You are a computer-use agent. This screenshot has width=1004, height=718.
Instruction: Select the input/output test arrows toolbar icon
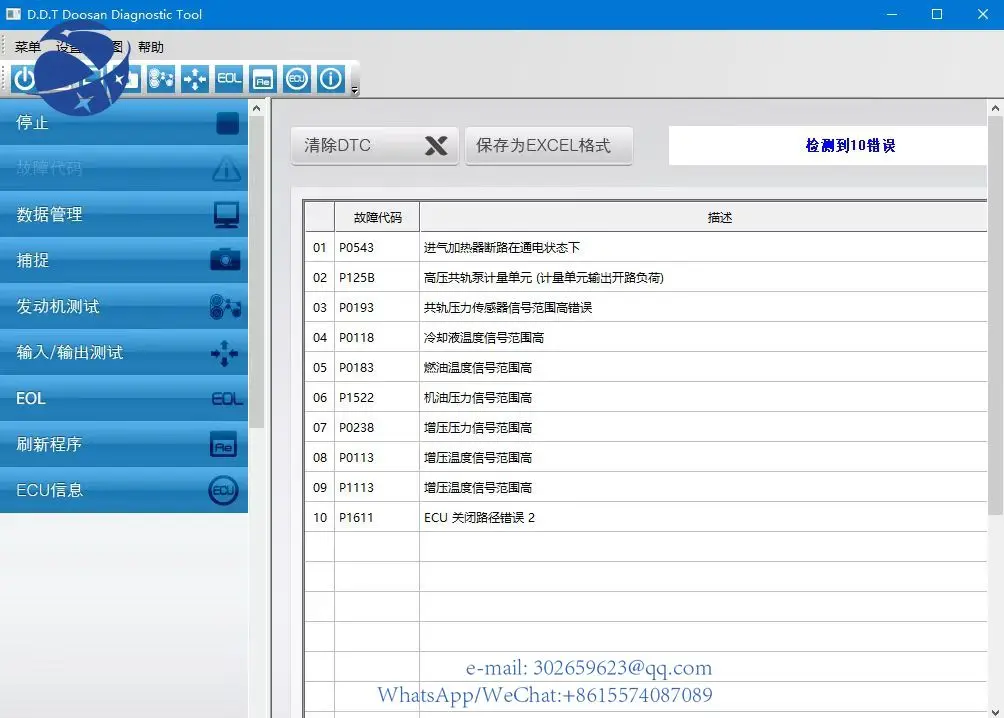195,79
